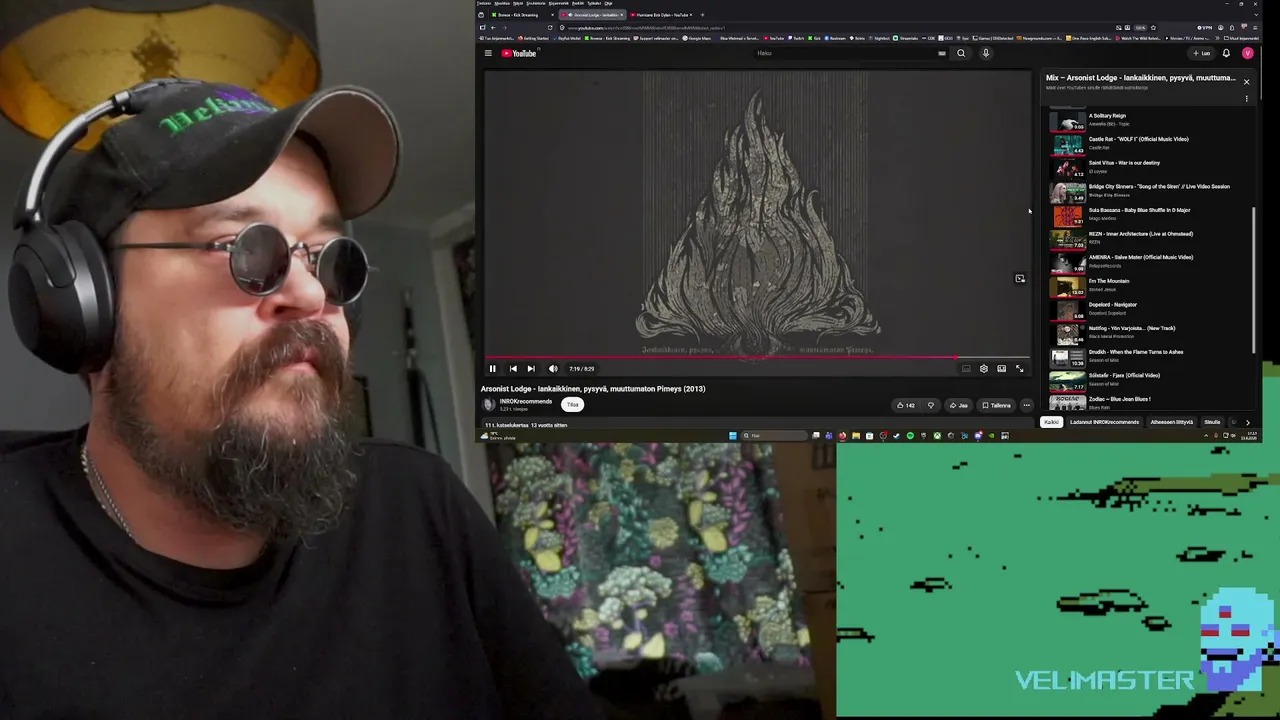Subscribe with the Tilaa button
Screen dimensions: 1280x720
(x=572, y=405)
